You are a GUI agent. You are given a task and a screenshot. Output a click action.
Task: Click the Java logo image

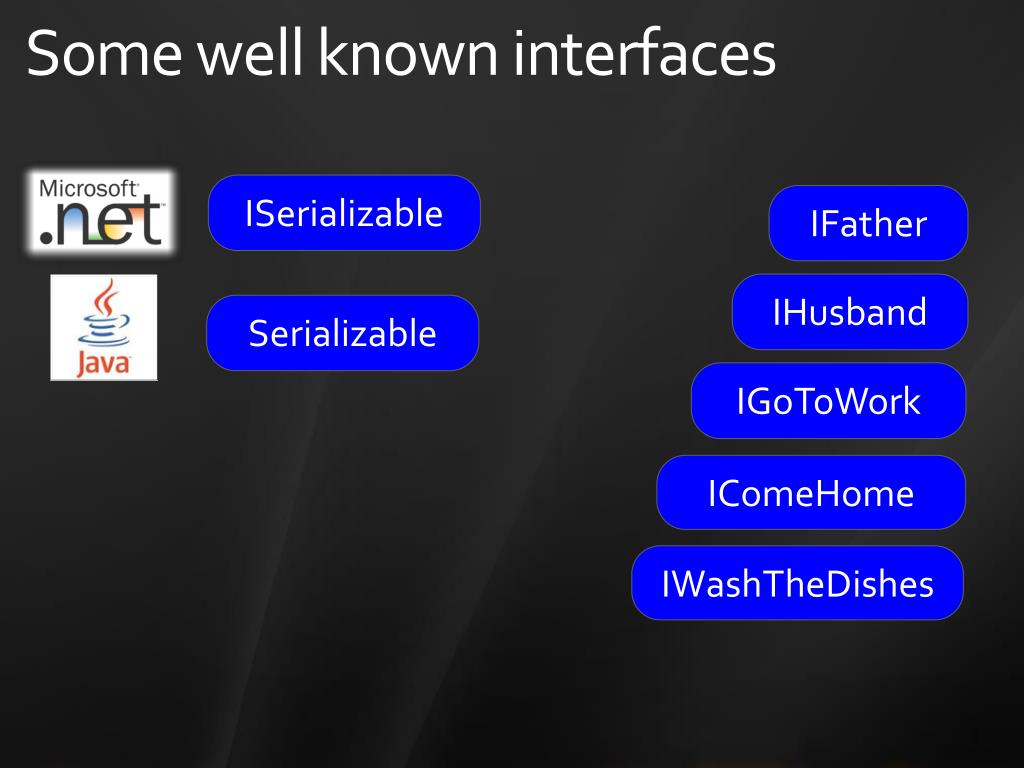coord(104,327)
